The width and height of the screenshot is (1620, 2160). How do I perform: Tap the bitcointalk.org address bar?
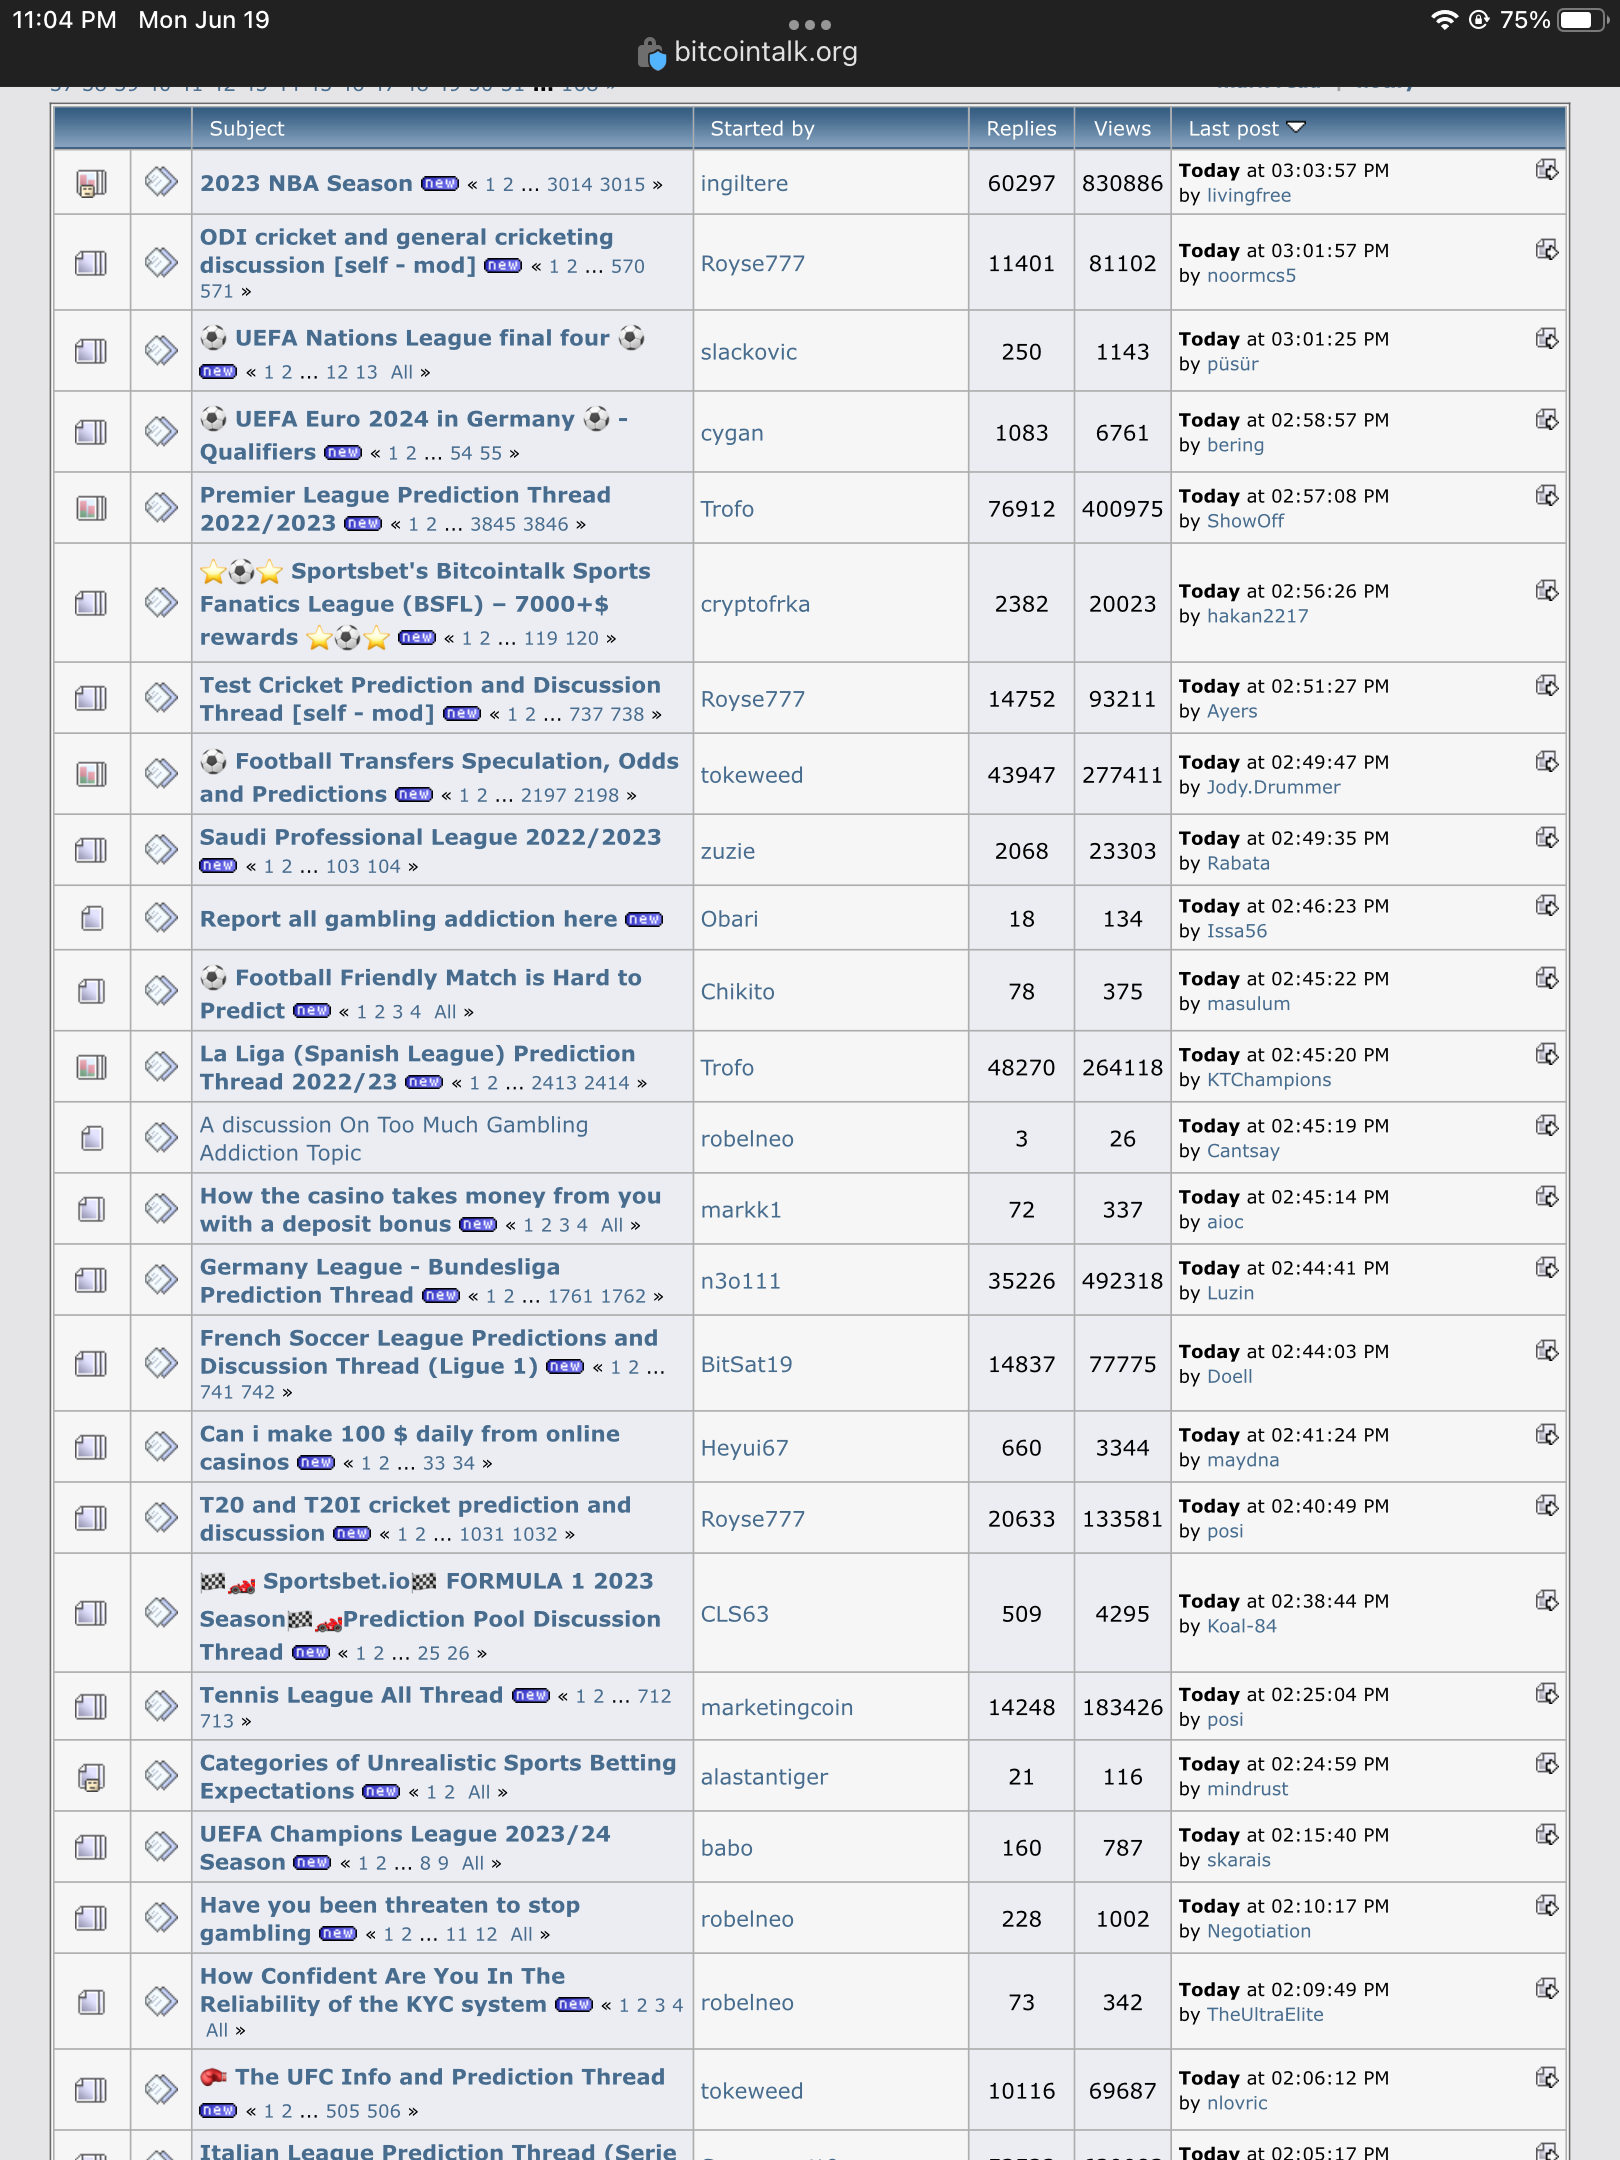(765, 52)
